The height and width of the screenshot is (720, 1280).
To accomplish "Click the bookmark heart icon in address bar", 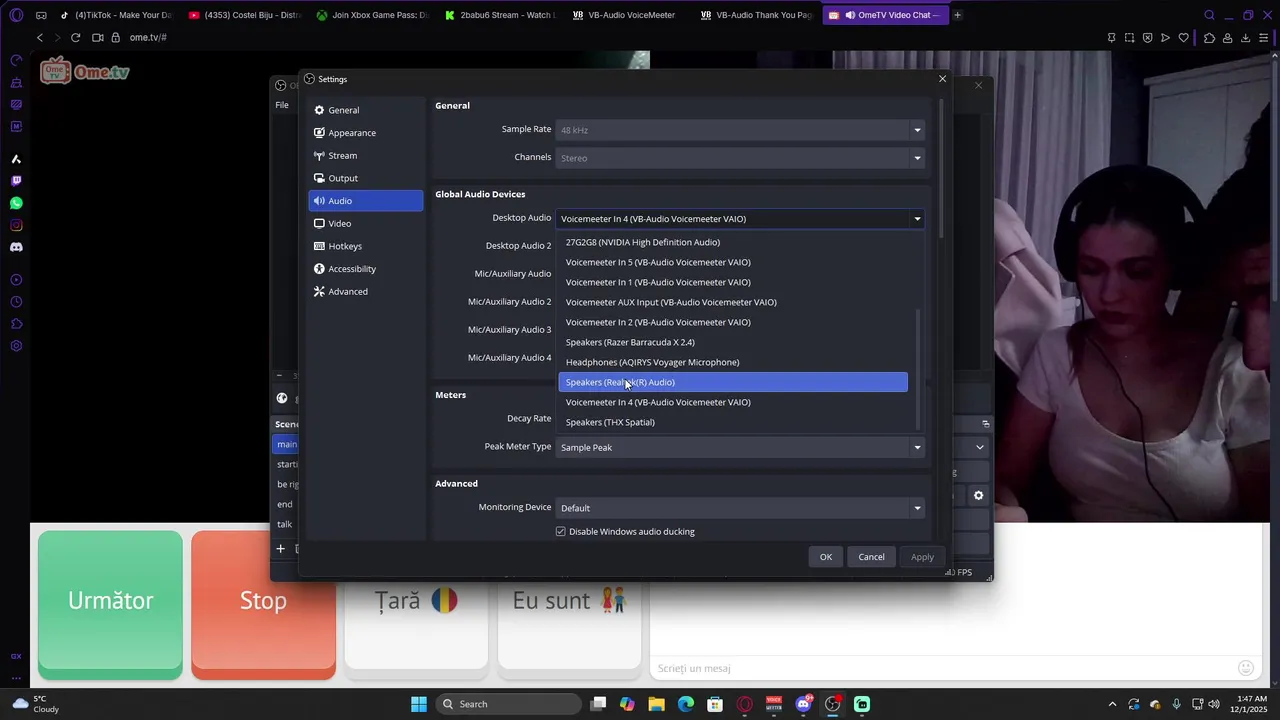I will pos(1184,37).
